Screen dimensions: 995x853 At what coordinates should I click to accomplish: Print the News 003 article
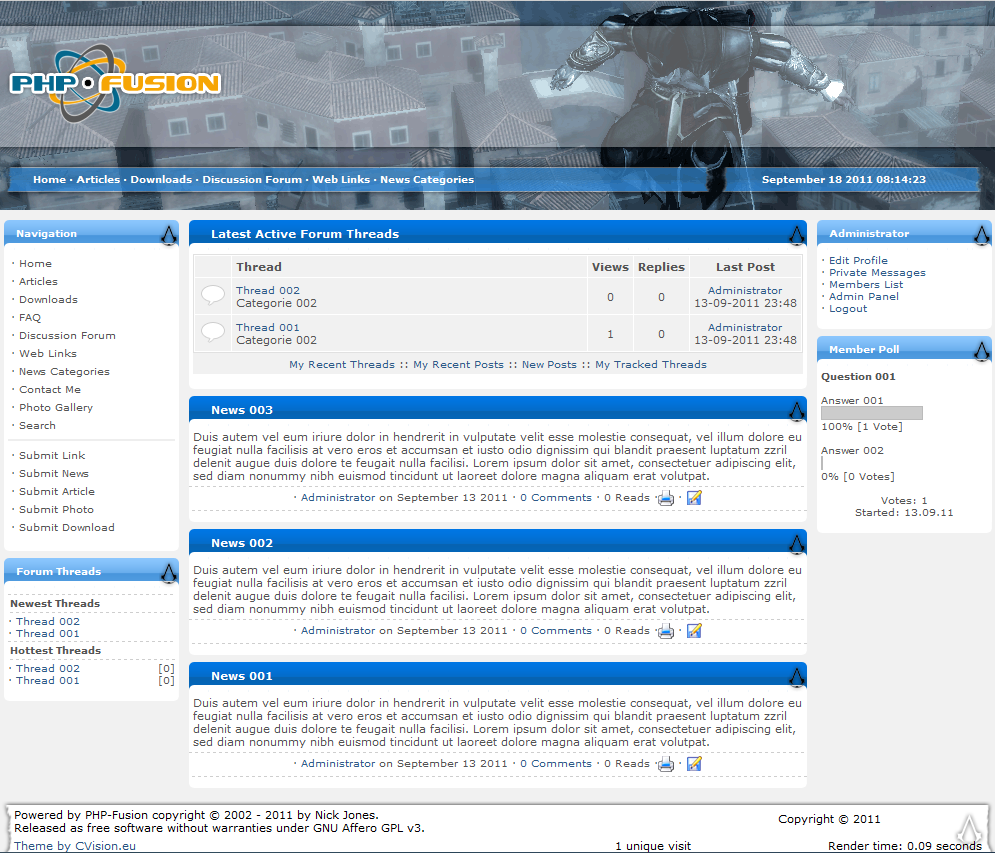coord(666,498)
